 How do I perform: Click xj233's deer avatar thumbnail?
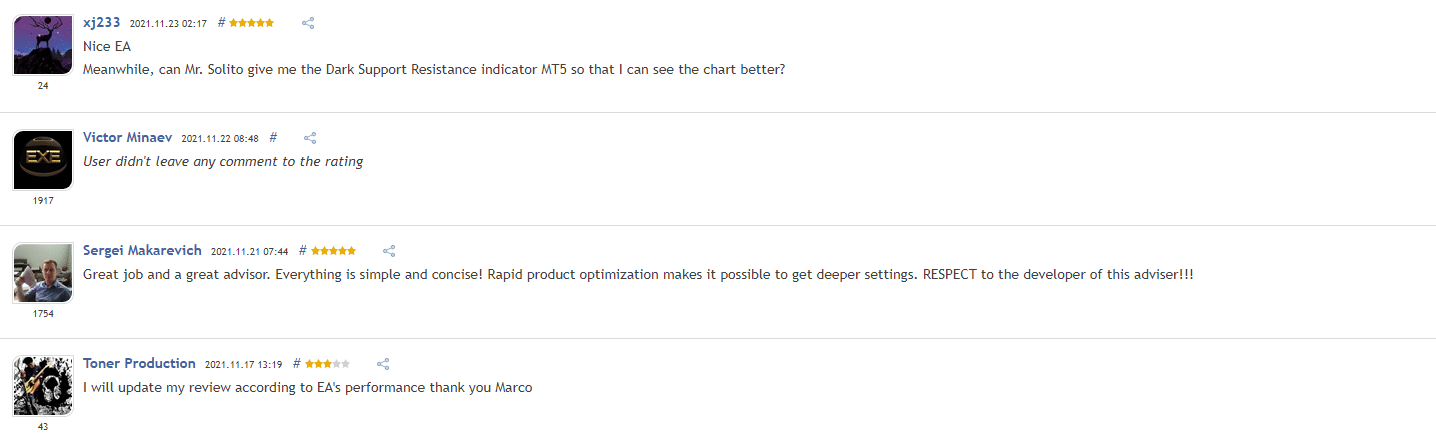pyautogui.click(x=43, y=45)
